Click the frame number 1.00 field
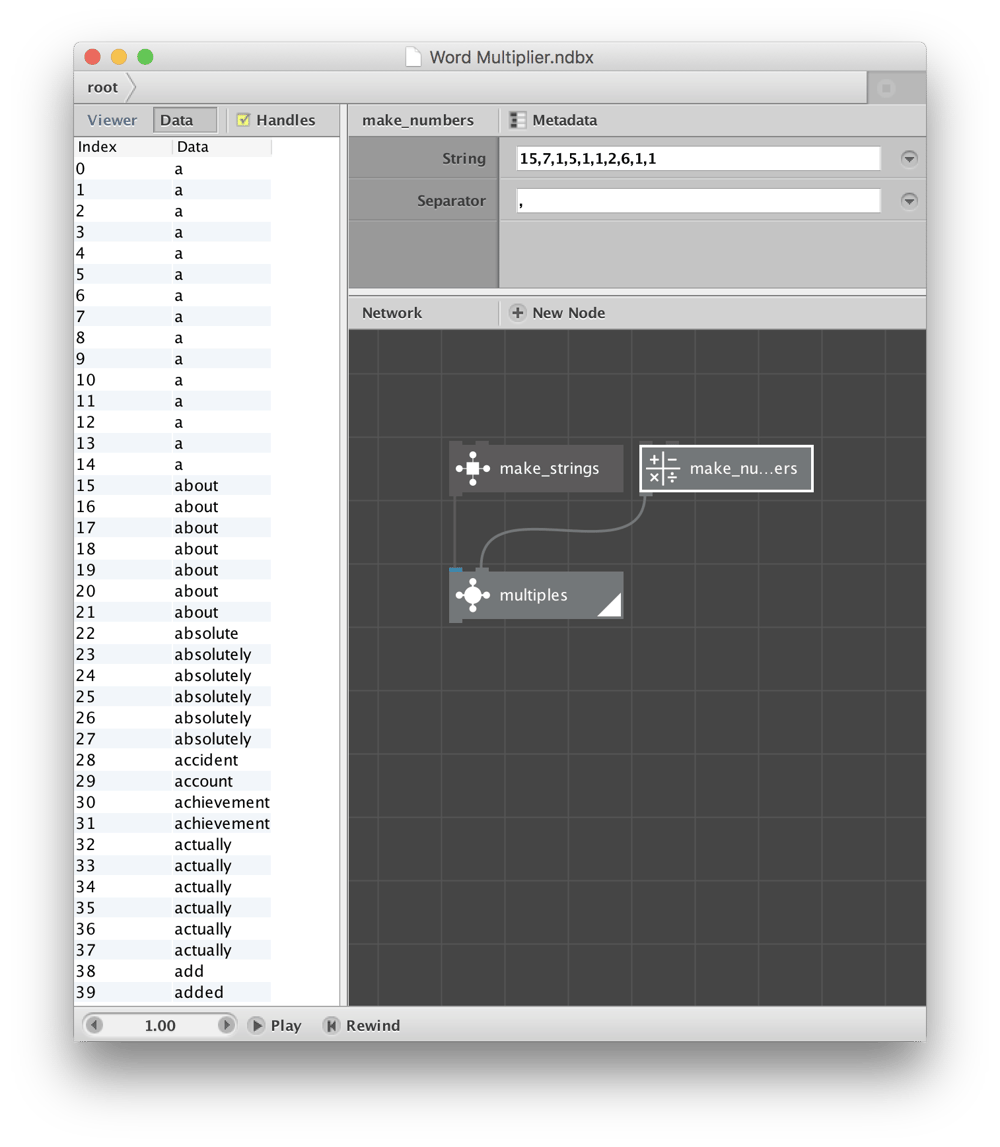Viewport: 1000px width, 1147px height. [x=160, y=1026]
